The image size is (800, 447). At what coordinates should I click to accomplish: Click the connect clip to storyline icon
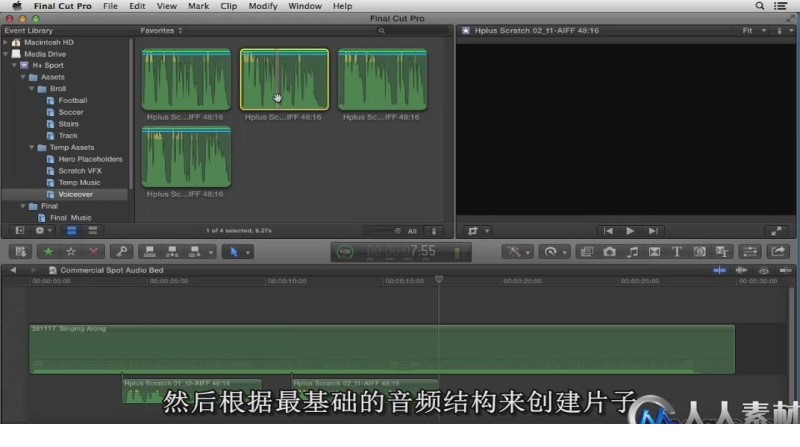click(x=149, y=252)
